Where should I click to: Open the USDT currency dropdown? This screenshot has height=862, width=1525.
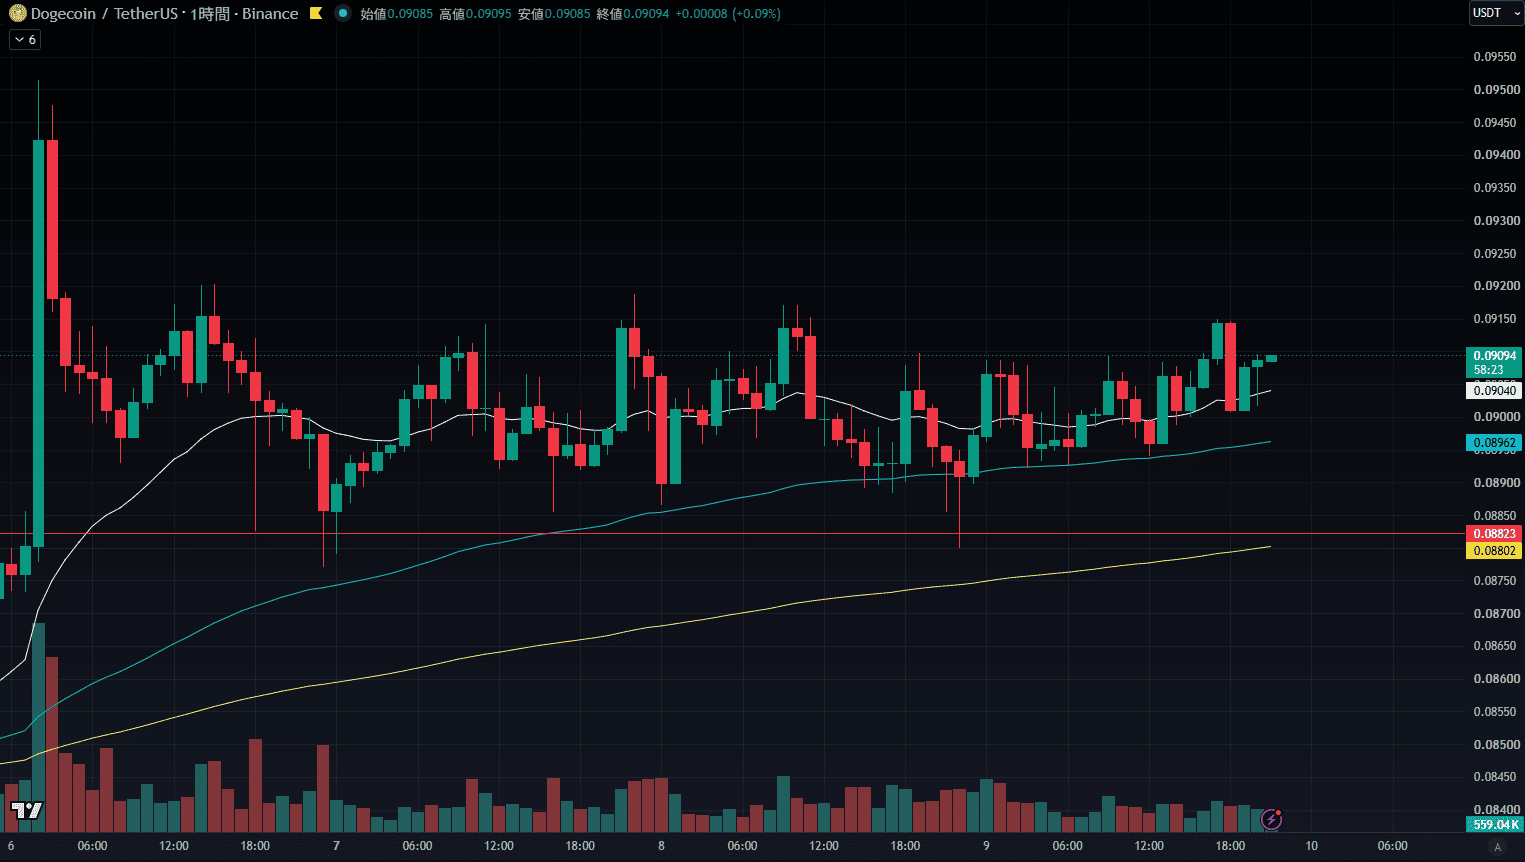[1495, 13]
